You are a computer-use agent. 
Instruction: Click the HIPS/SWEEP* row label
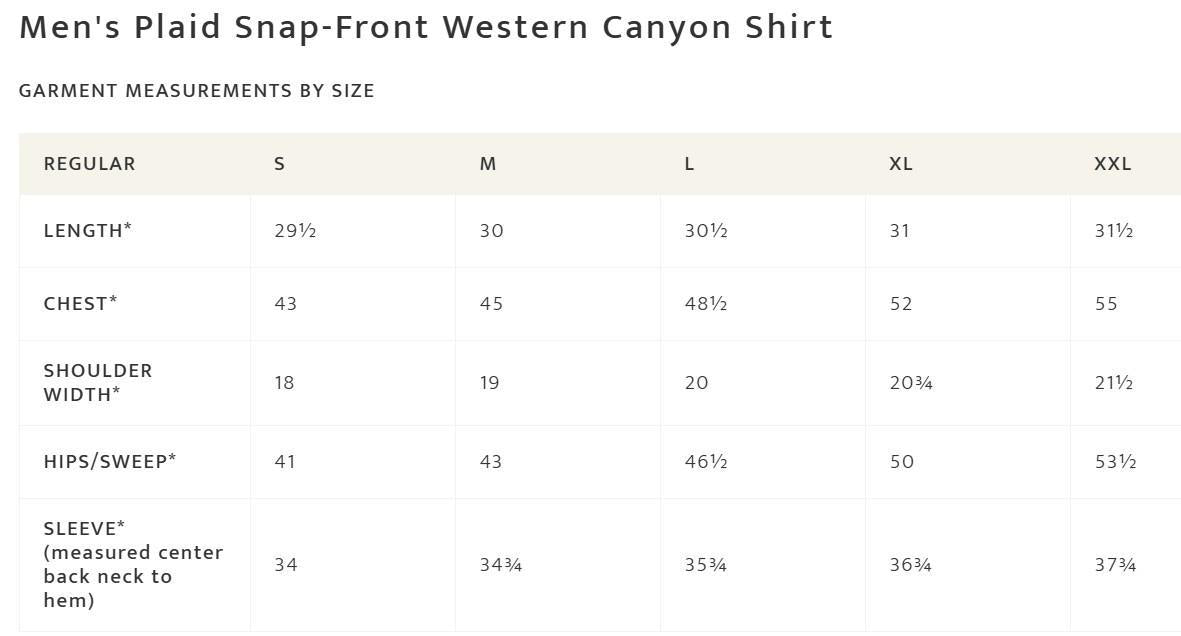(110, 462)
